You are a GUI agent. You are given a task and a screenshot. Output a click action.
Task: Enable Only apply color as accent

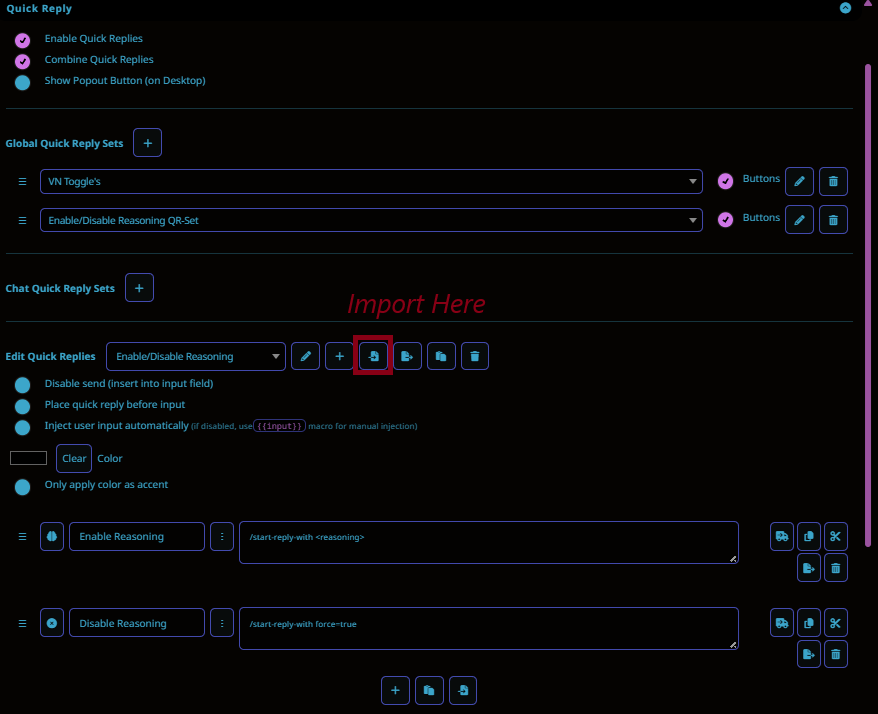click(x=22, y=486)
